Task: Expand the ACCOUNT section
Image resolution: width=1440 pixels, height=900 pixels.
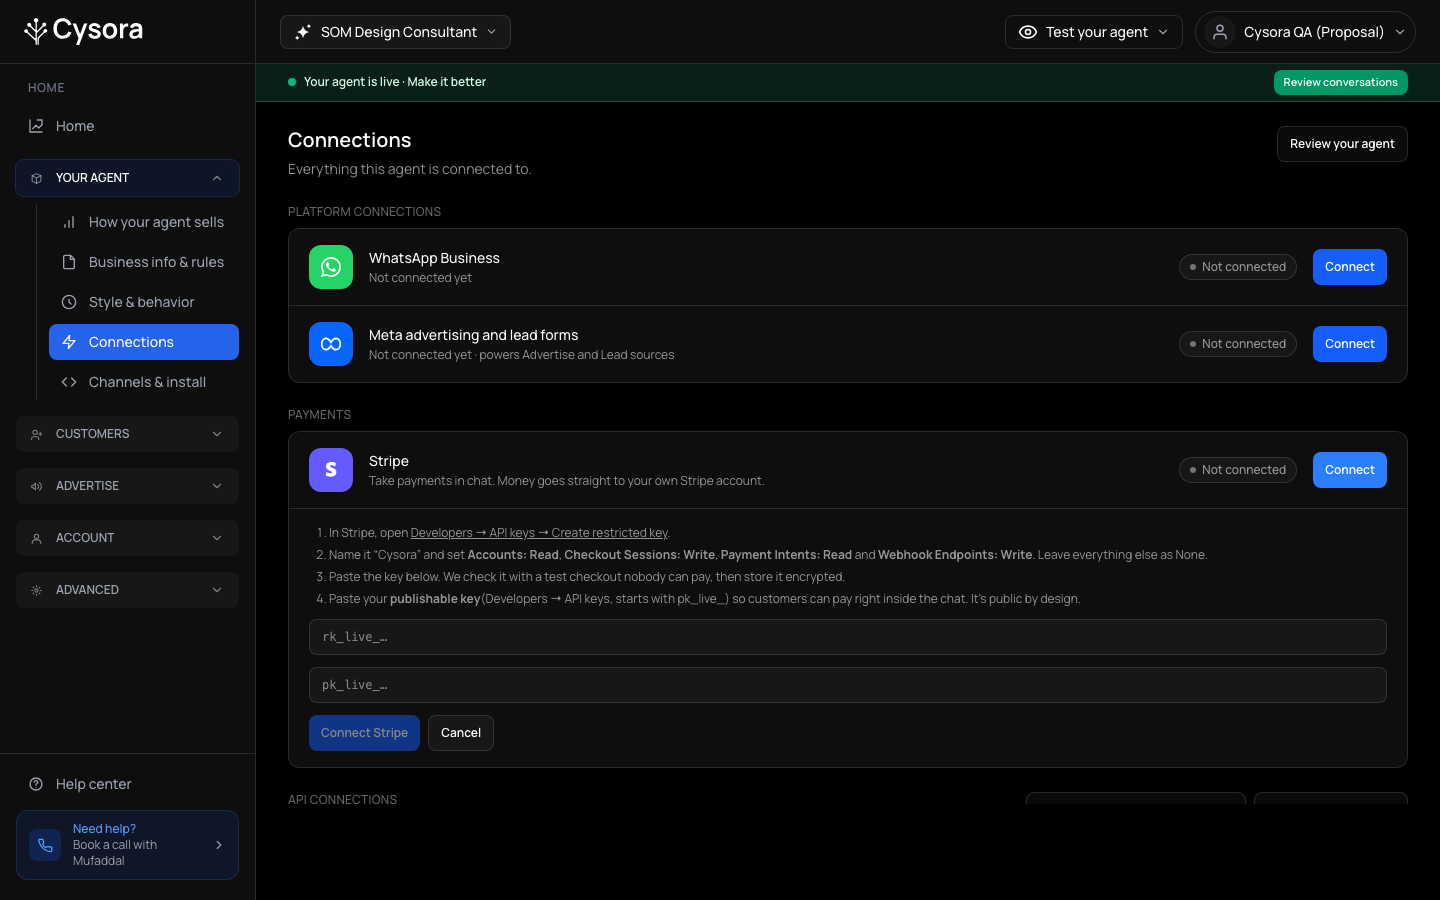Action: pos(127,538)
